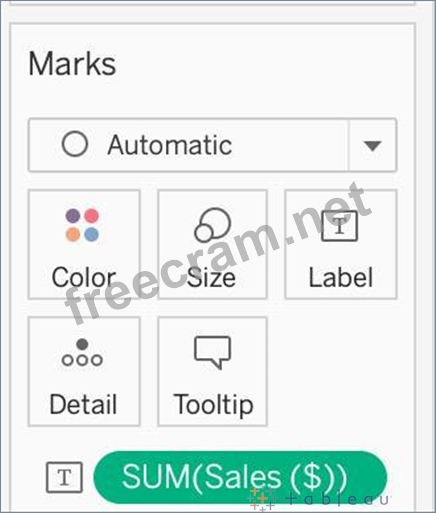Click the text mark icon beside SUM(Sales ($))
Image resolution: width=436 pixels, height=513 pixels.
(x=64, y=477)
